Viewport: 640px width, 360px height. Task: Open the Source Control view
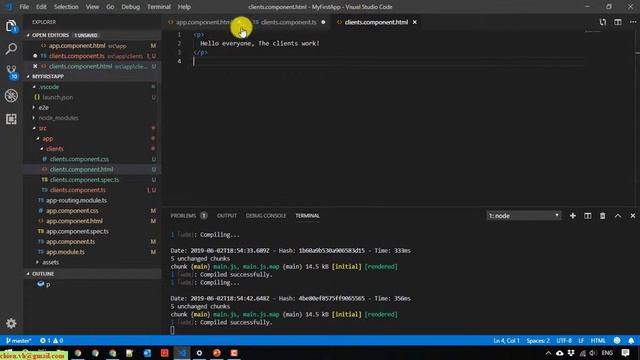pos(11,72)
